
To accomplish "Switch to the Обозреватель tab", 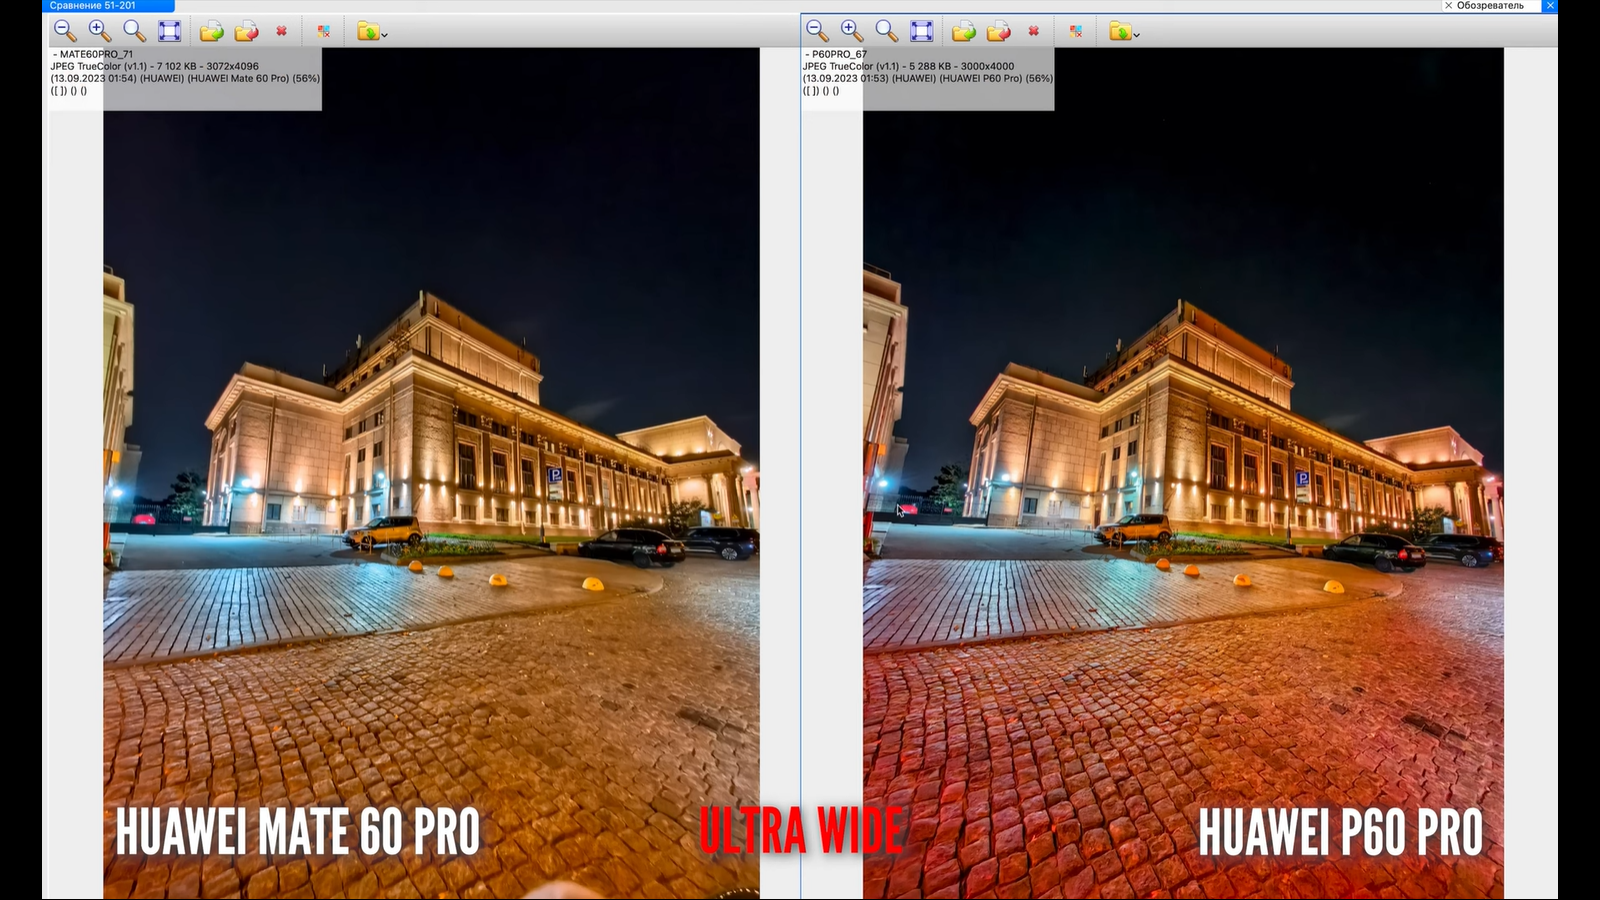I will point(1489,6).
